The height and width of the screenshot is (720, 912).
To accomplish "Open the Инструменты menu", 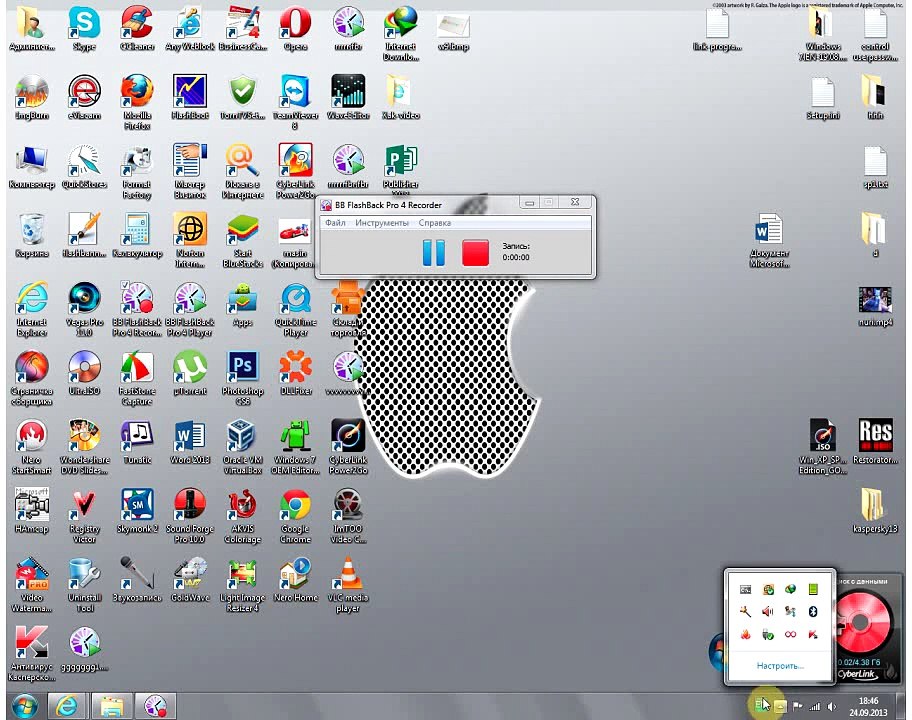I will 382,223.
